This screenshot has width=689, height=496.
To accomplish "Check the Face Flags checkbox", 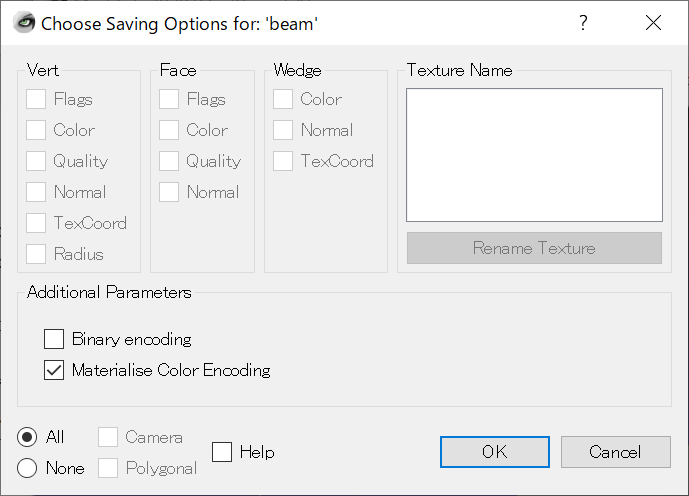I will coord(169,99).
